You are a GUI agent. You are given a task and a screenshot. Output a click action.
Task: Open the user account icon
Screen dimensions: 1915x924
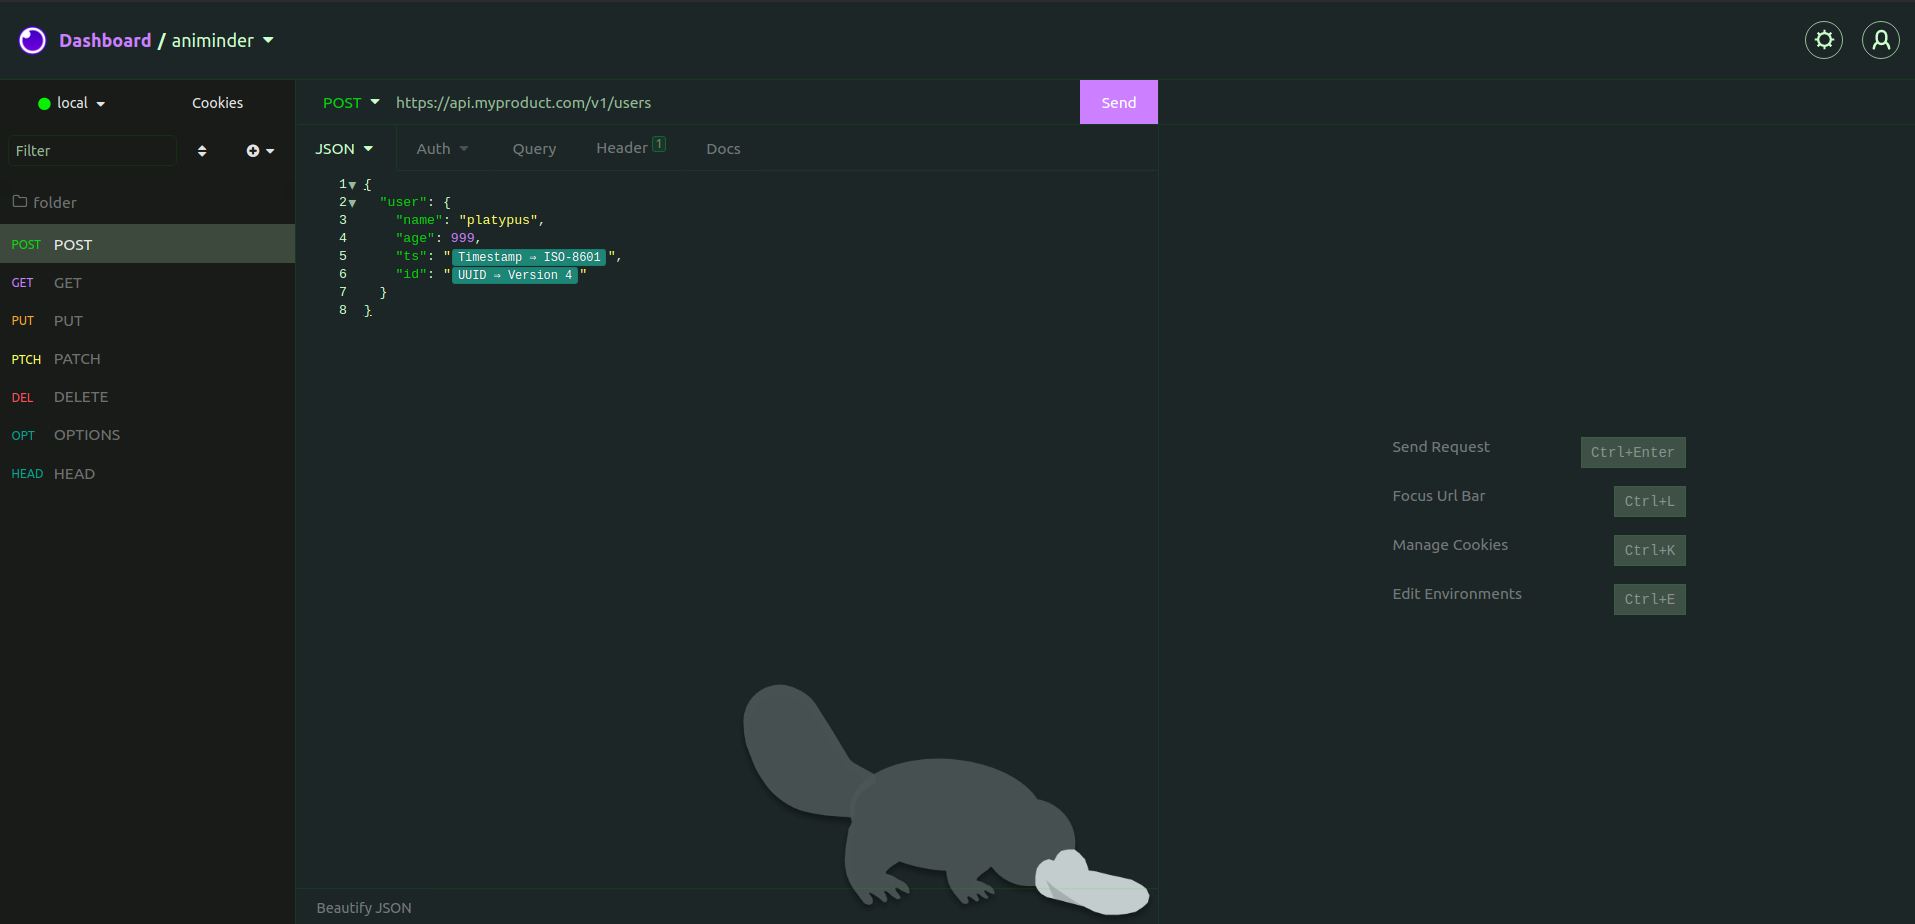pos(1881,40)
